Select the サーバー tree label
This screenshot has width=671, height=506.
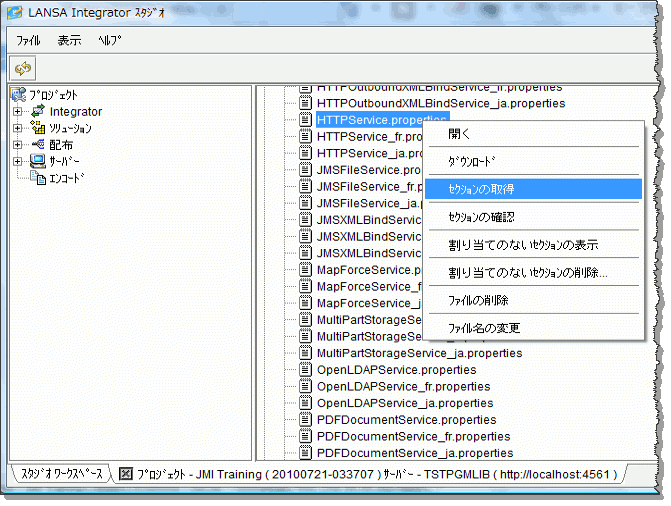[x=64, y=161]
